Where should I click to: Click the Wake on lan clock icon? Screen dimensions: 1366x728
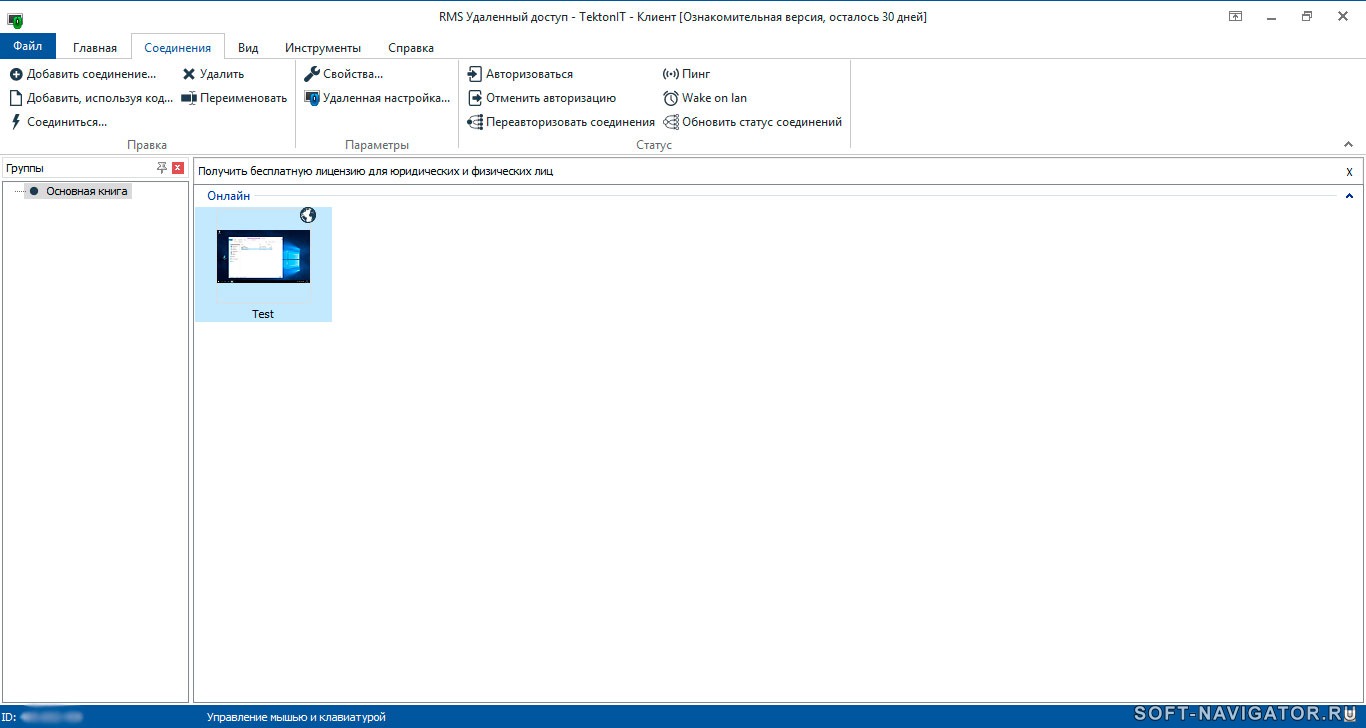click(x=671, y=98)
